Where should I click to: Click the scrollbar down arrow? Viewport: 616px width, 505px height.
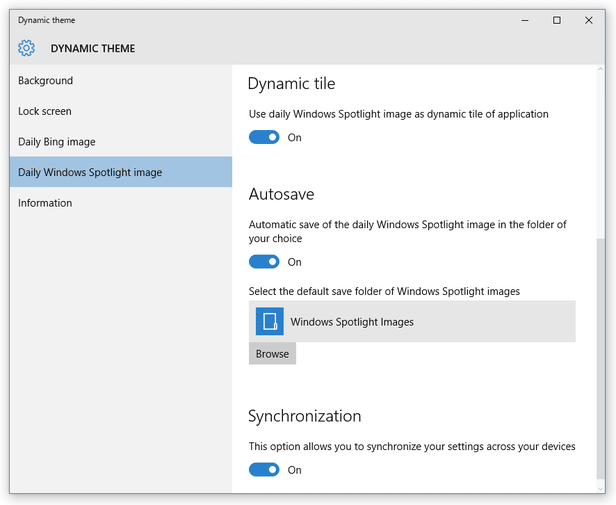tap(600, 488)
